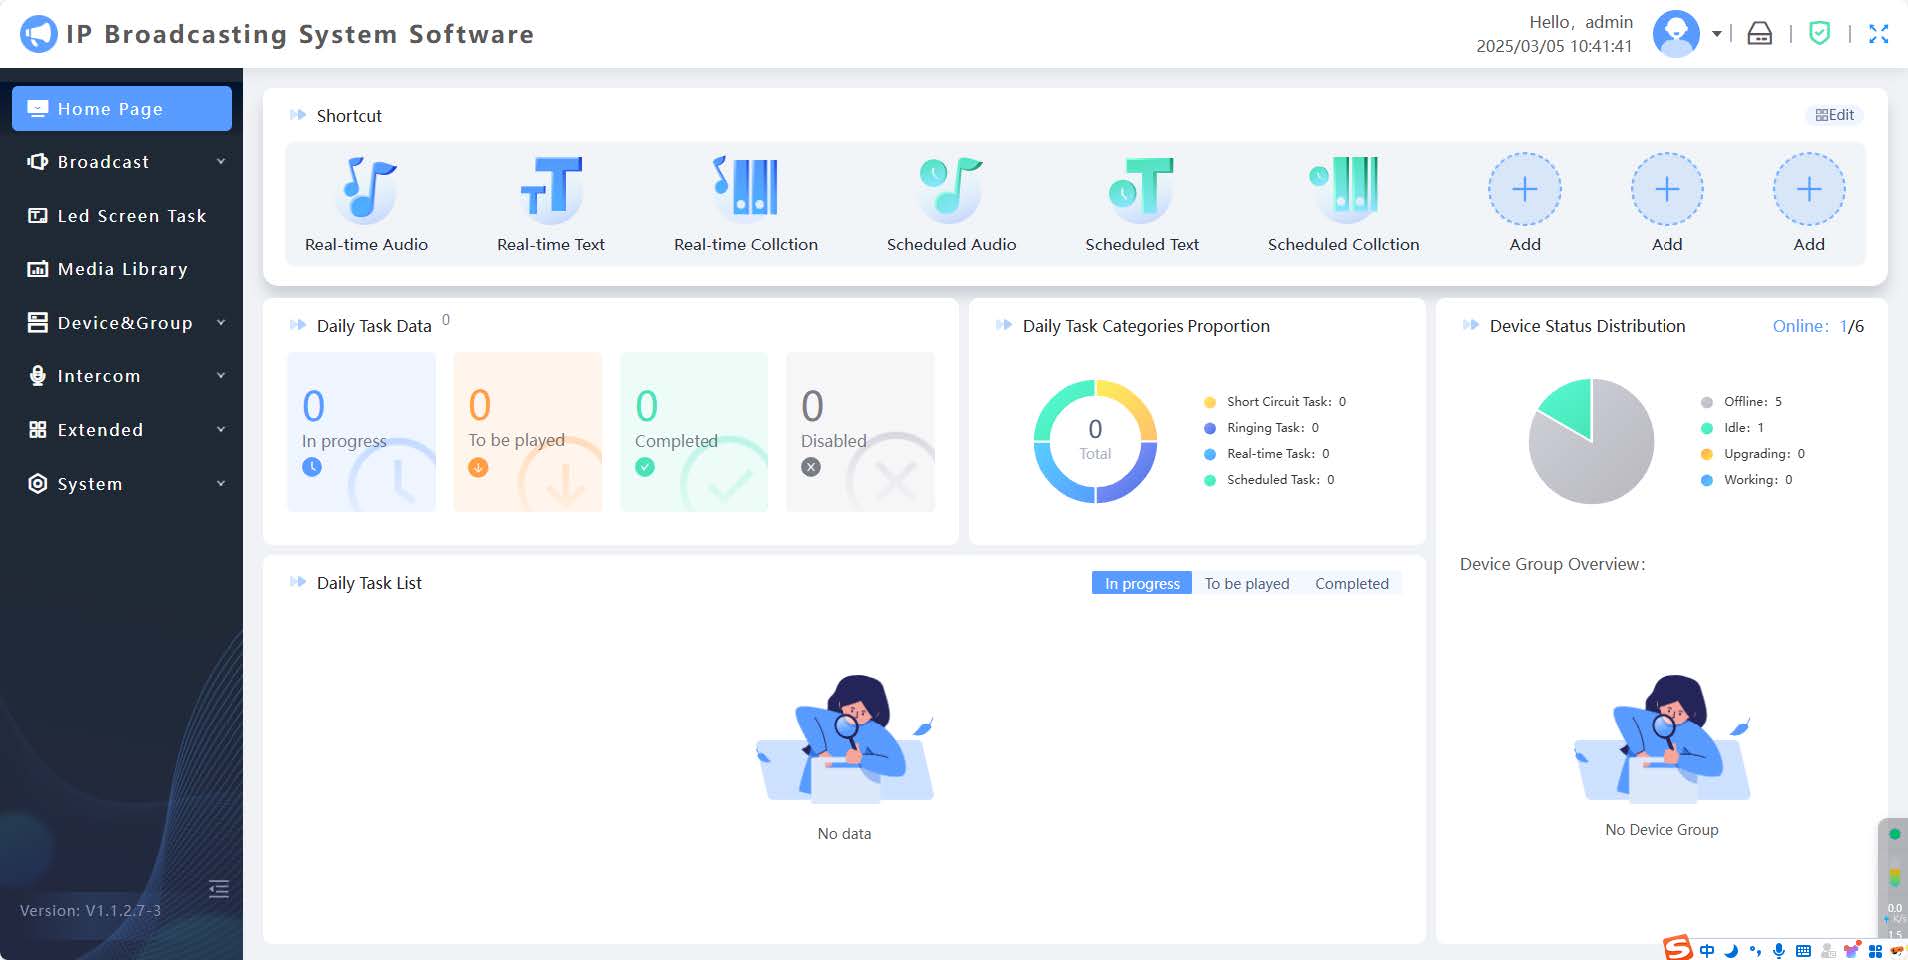Open the Scheduled Collction shortcut

click(1343, 204)
